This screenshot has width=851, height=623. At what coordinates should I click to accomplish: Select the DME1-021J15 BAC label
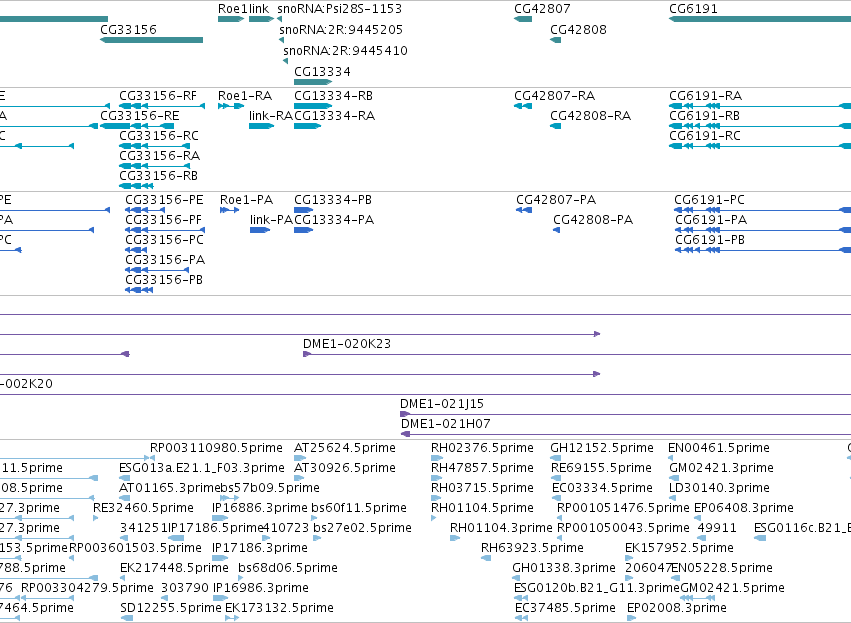point(442,404)
